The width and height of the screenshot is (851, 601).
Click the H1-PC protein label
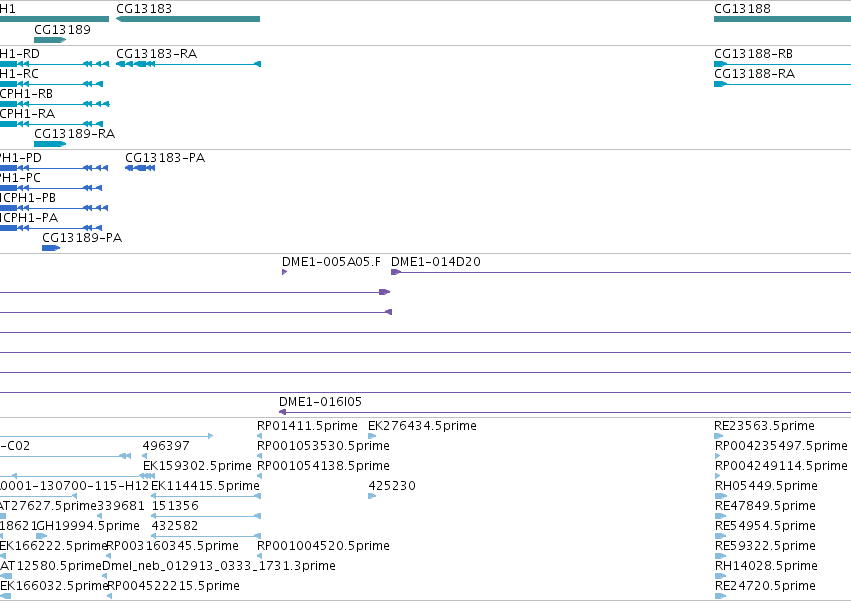click(x=20, y=178)
